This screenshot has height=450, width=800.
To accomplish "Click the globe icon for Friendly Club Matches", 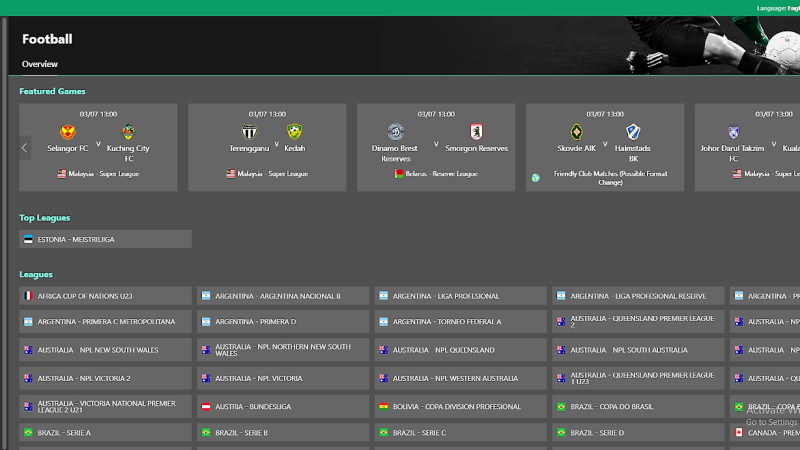I will point(536,178).
